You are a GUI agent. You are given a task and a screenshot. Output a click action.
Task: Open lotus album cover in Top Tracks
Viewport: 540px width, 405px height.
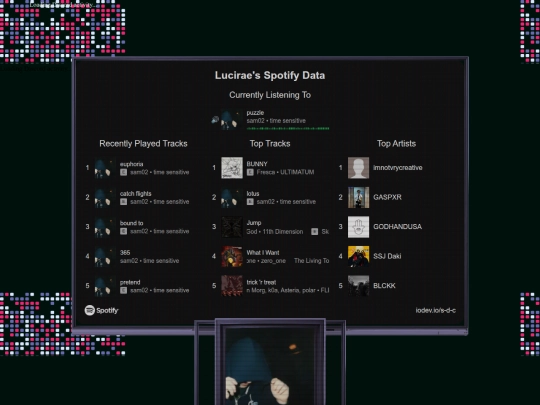[x=232, y=197]
